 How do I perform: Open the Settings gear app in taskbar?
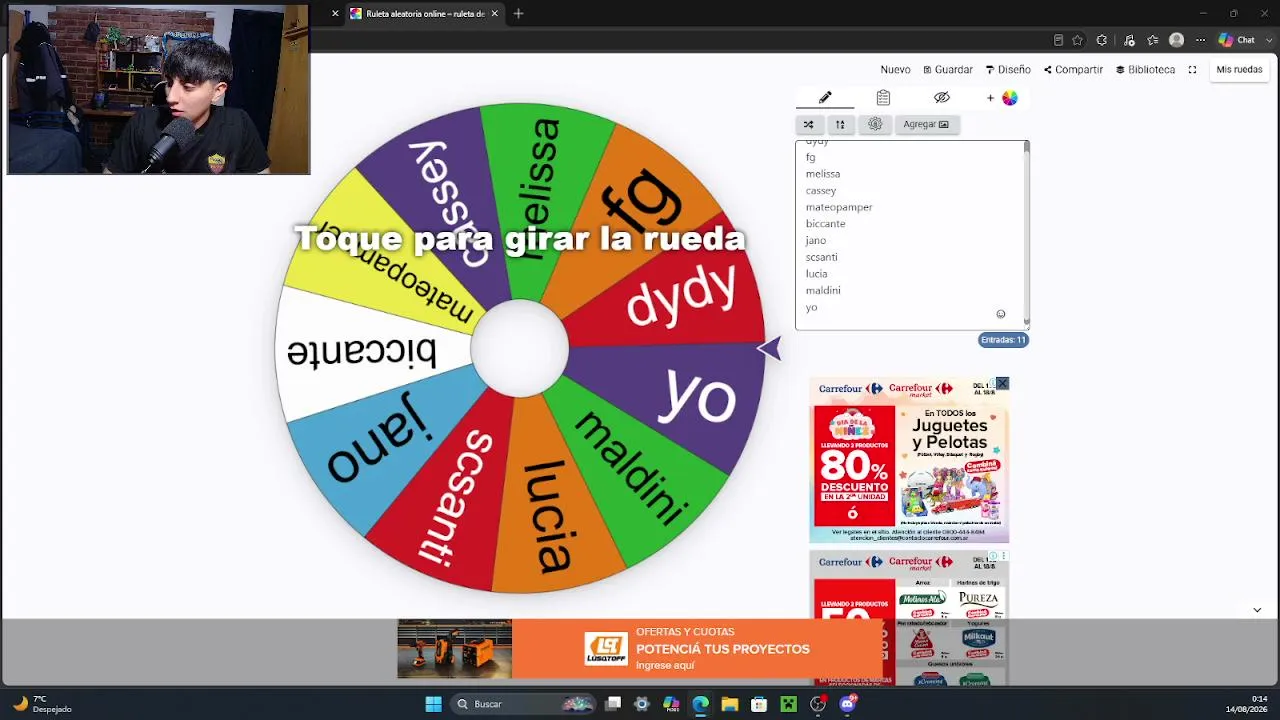pyautogui.click(x=642, y=704)
